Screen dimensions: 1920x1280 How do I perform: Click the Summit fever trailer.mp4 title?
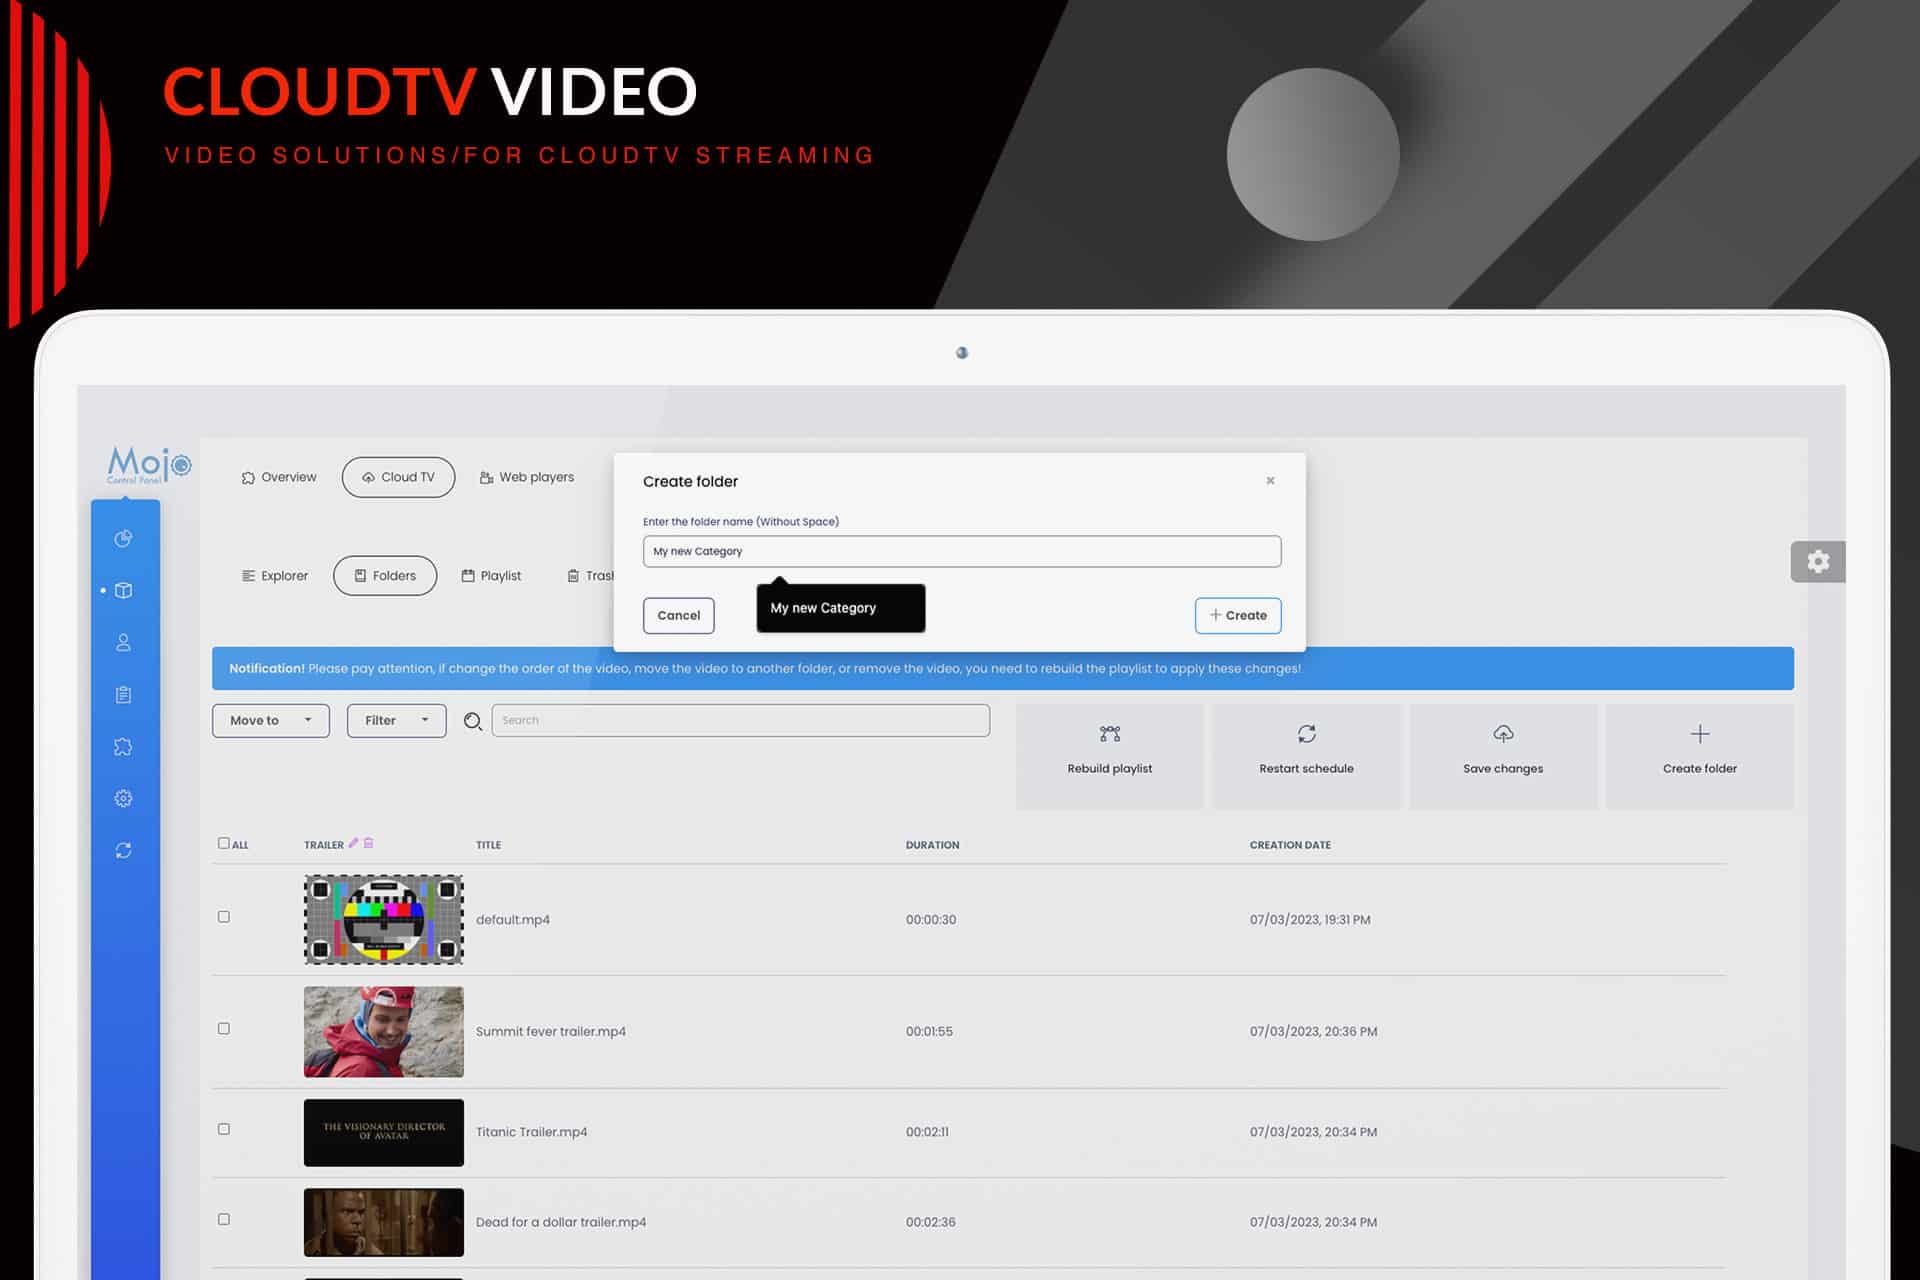[551, 1032]
